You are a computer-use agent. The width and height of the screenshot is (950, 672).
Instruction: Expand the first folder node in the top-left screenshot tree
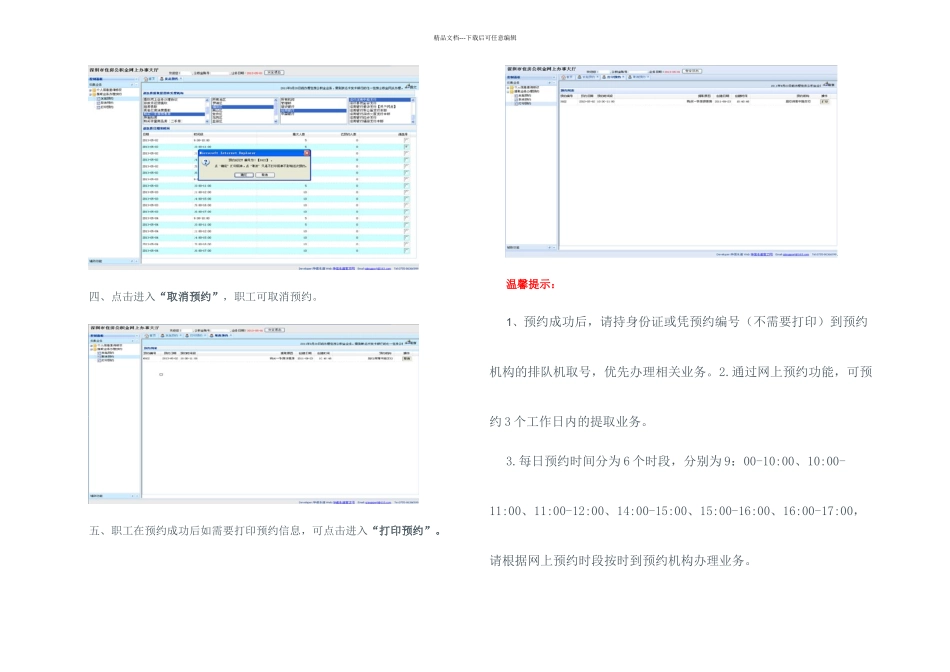[x=90, y=90]
